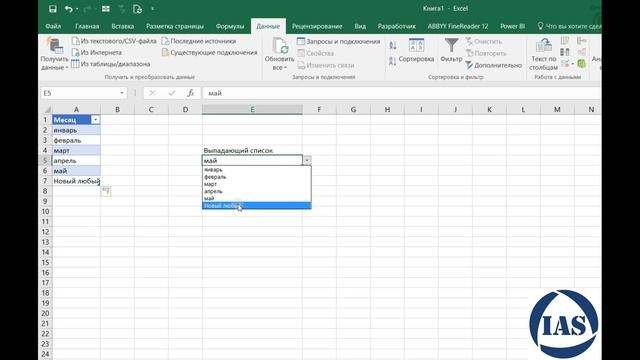The image size is (640, 360).
Task: Undo the last action
Action: [x=68, y=9]
